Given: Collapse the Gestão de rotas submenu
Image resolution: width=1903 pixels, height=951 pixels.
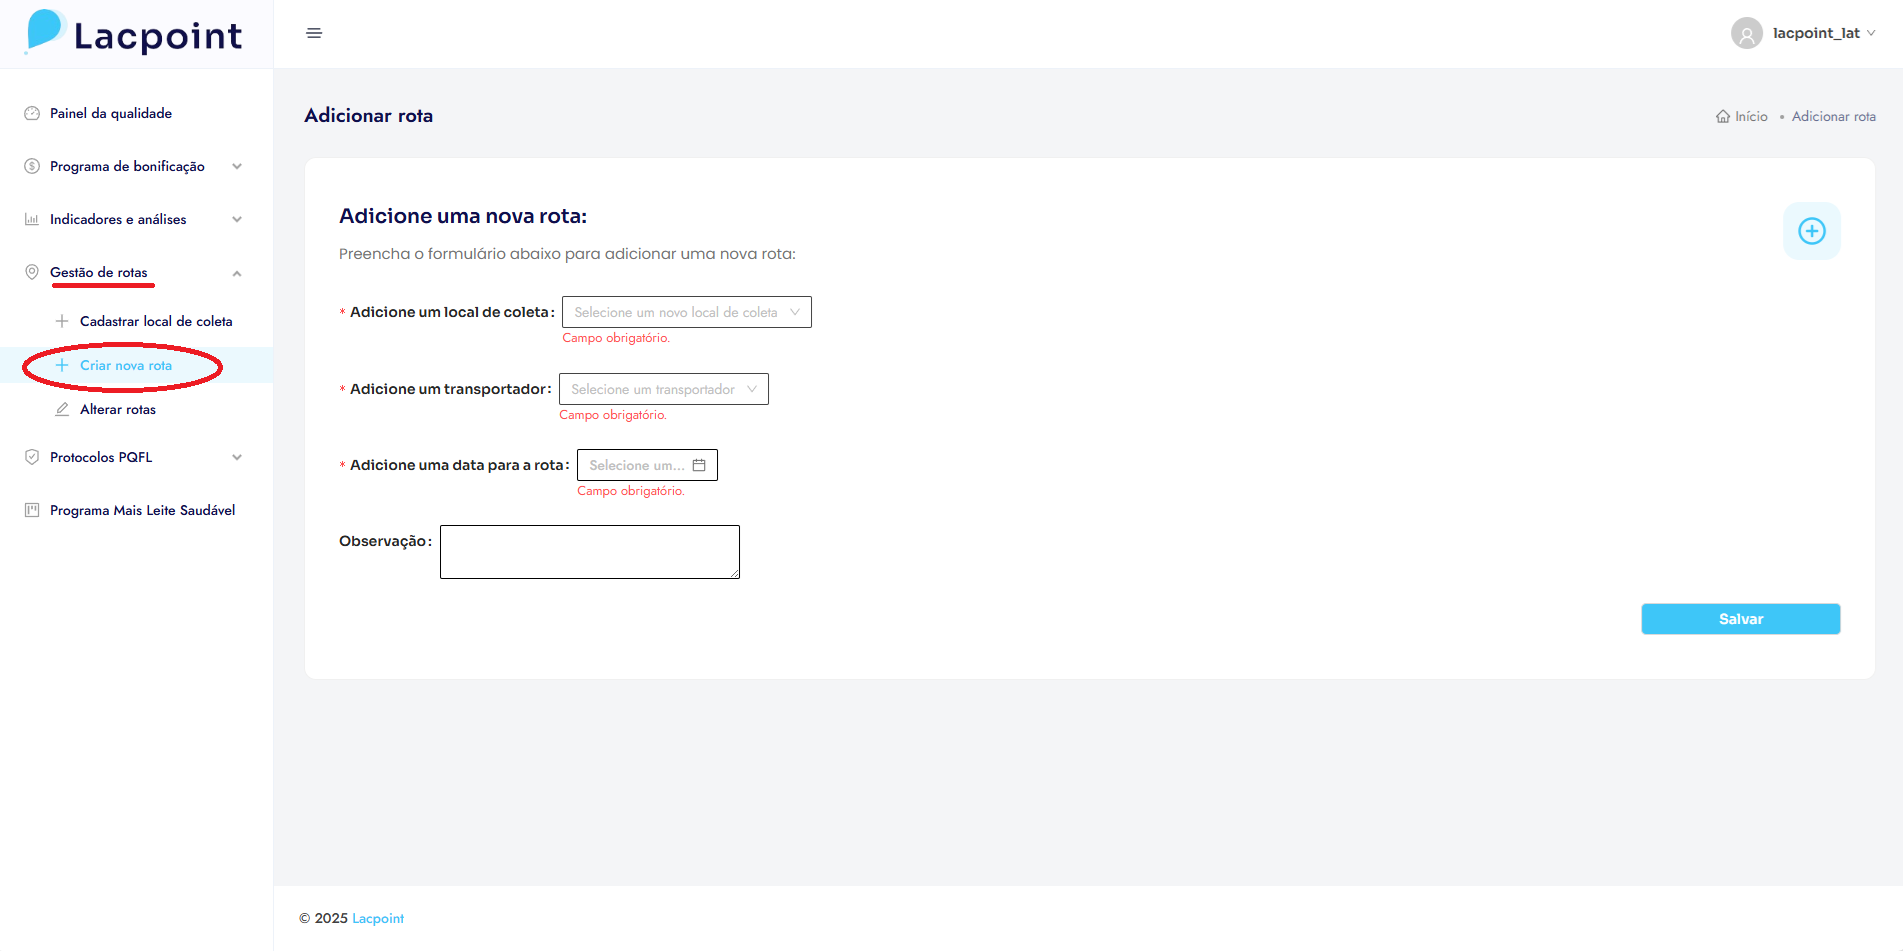Looking at the screenshot, I should [237, 273].
